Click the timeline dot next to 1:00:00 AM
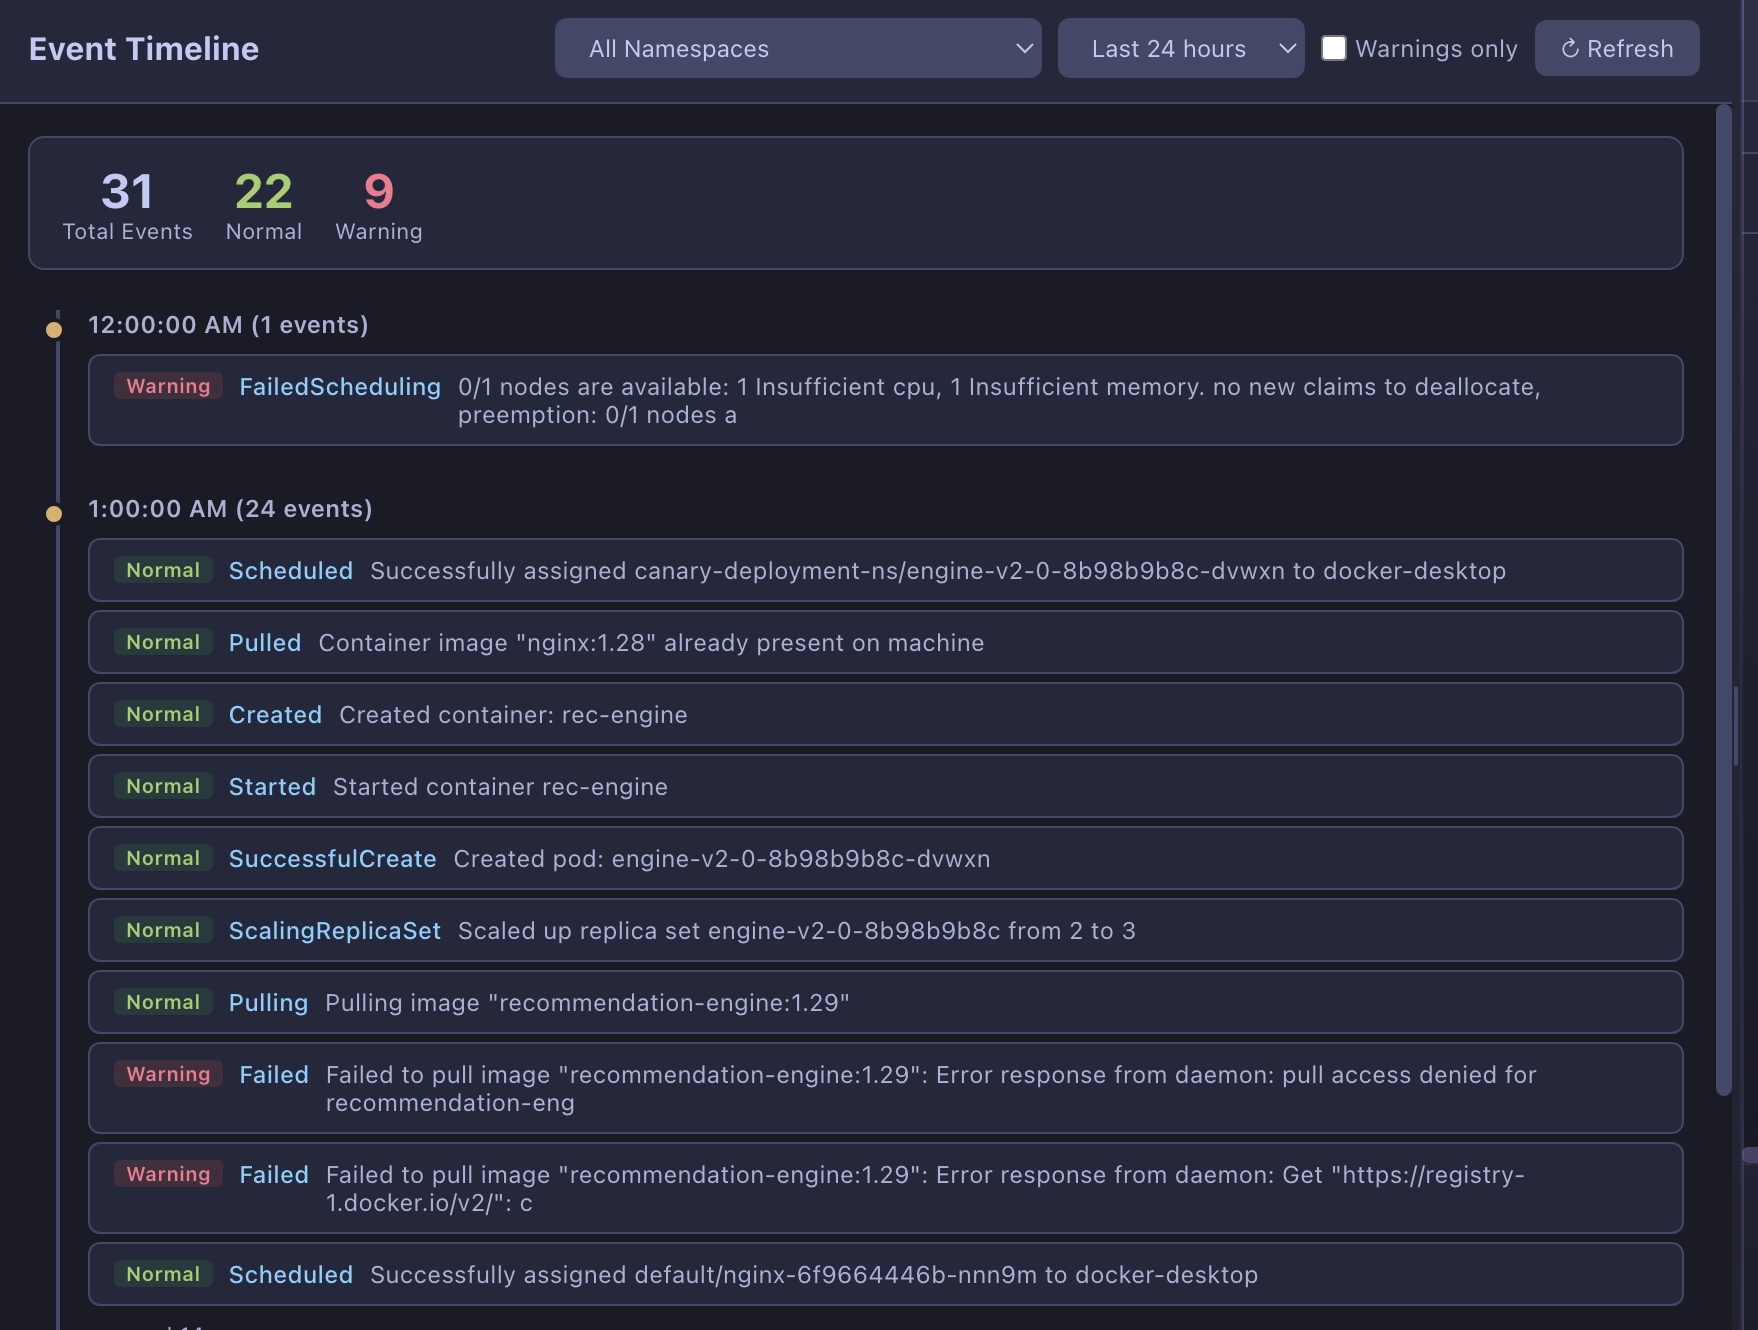Screen dimensions: 1758x1330 click(54, 511)
